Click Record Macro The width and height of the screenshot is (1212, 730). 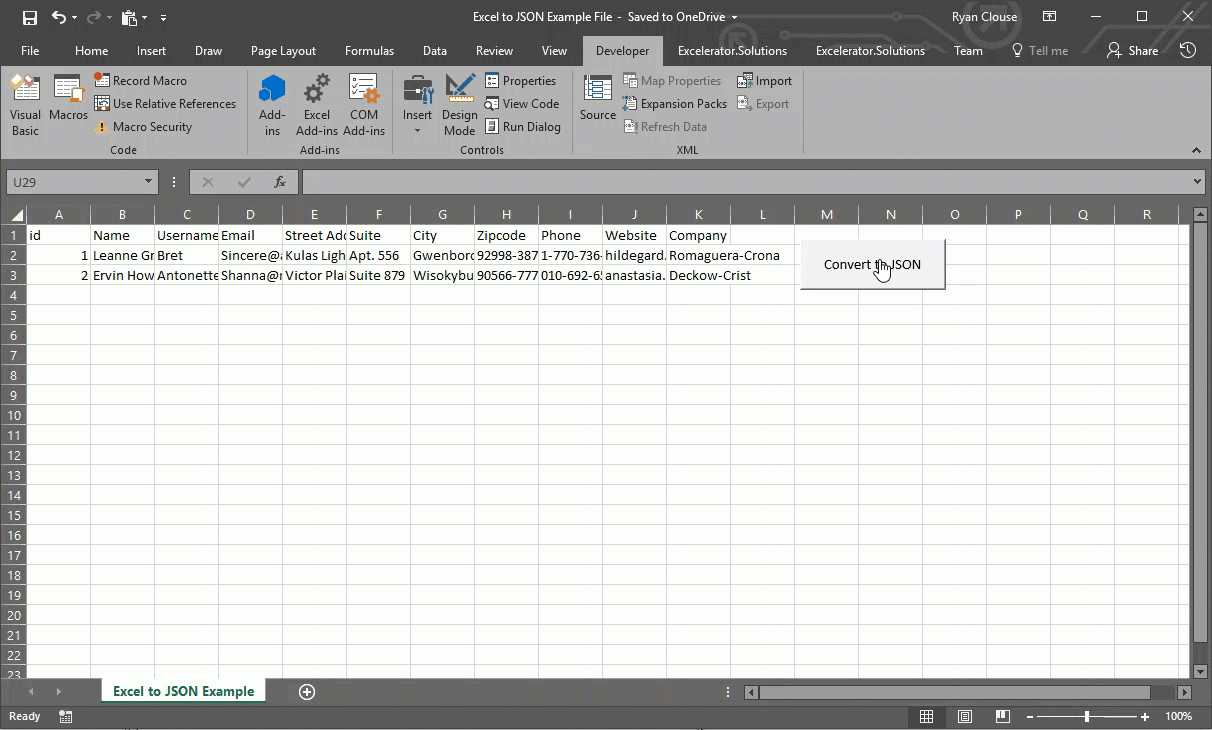(x=142, y=80)
